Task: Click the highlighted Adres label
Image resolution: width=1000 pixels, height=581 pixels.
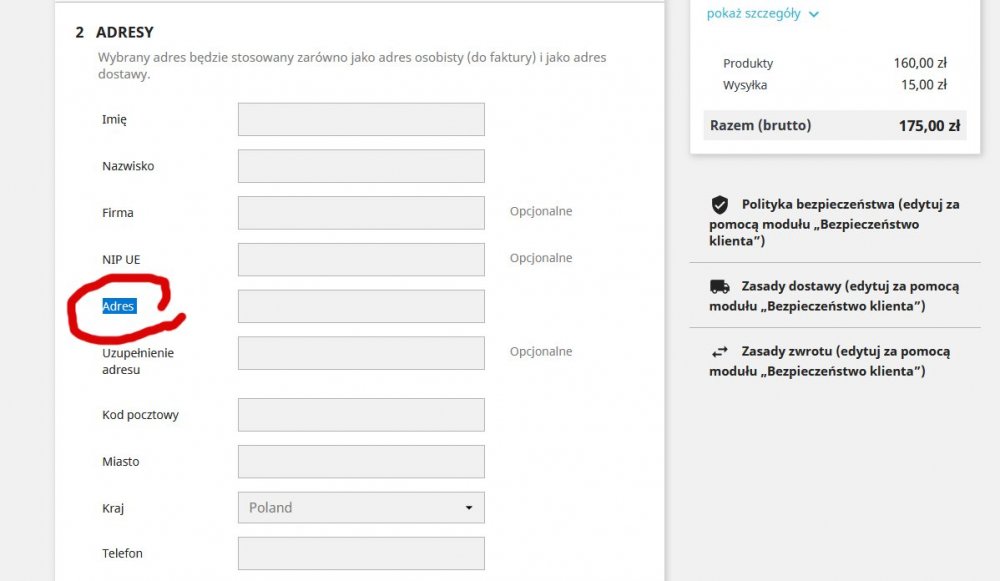Action: click(118, 306)
